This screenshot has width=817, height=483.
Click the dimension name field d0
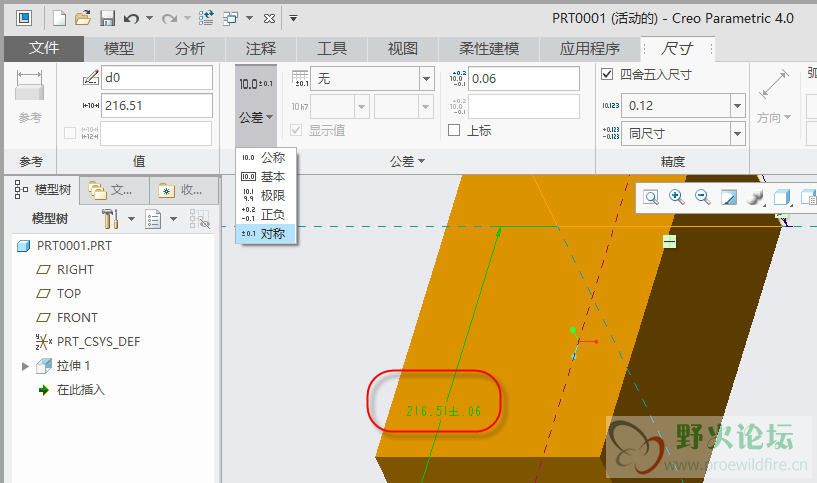pos(156,78)
